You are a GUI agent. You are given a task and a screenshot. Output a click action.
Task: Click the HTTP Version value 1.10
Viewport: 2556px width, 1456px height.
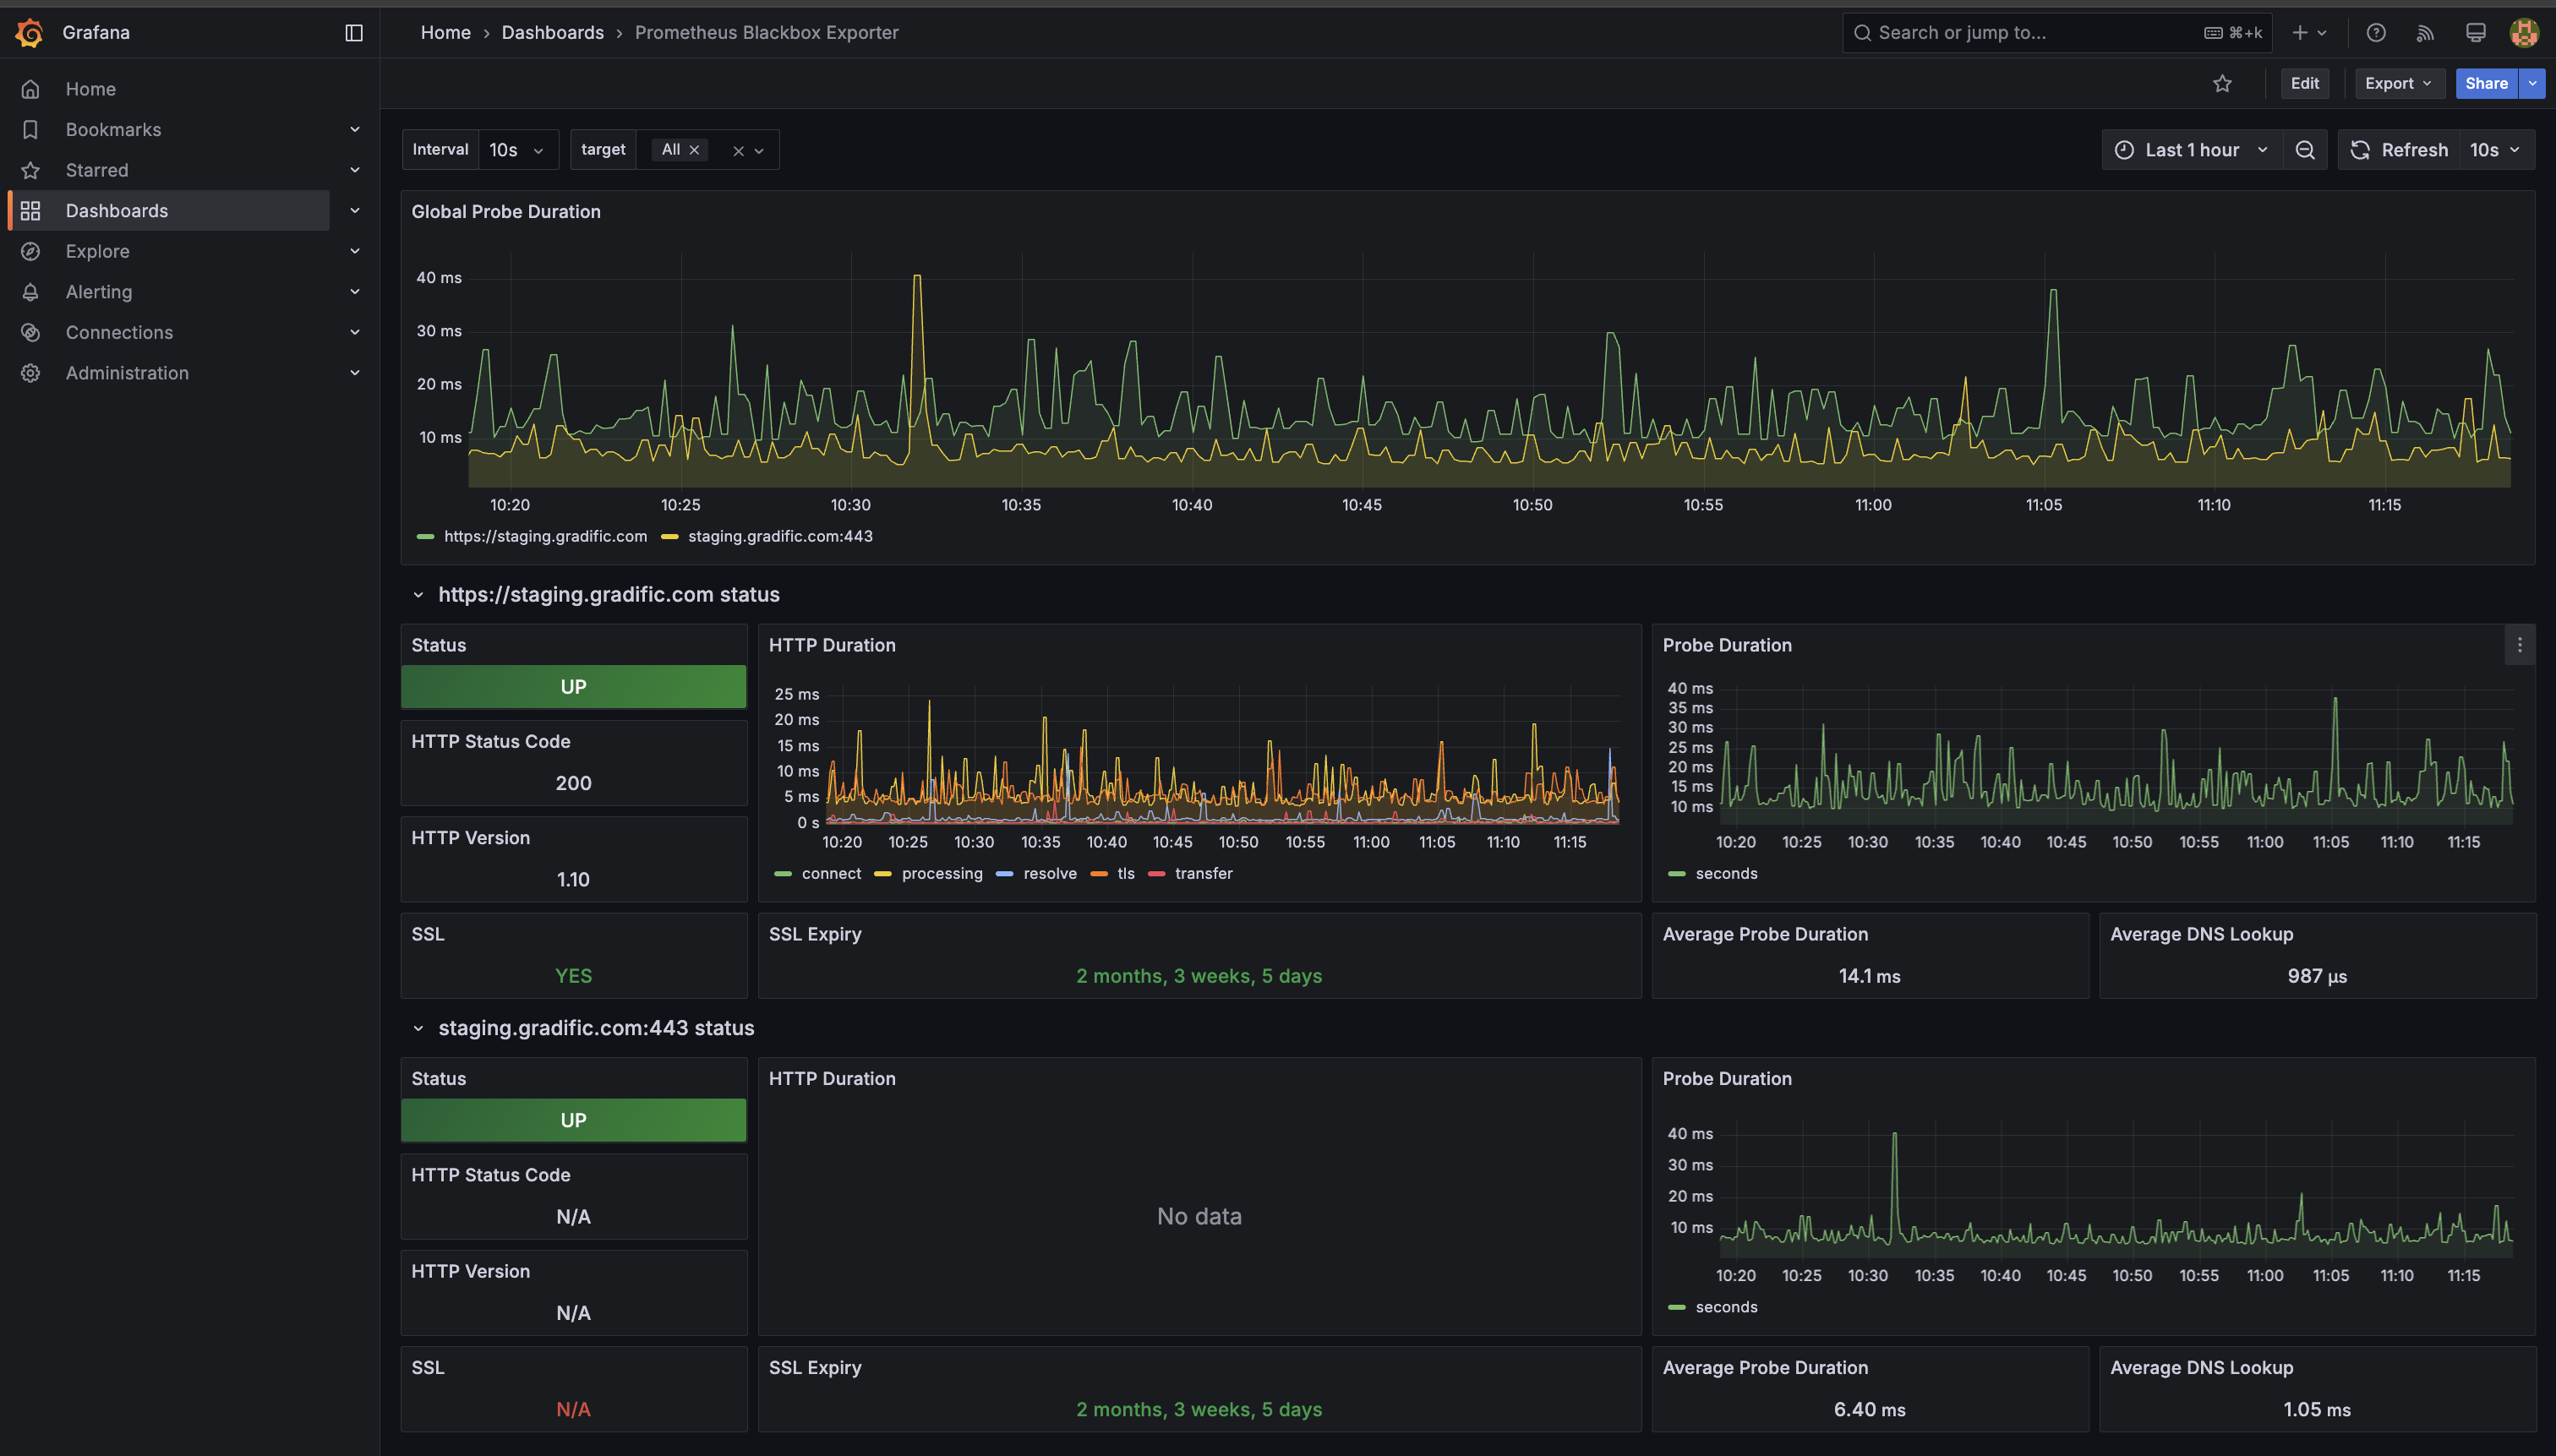click(573, 880)
